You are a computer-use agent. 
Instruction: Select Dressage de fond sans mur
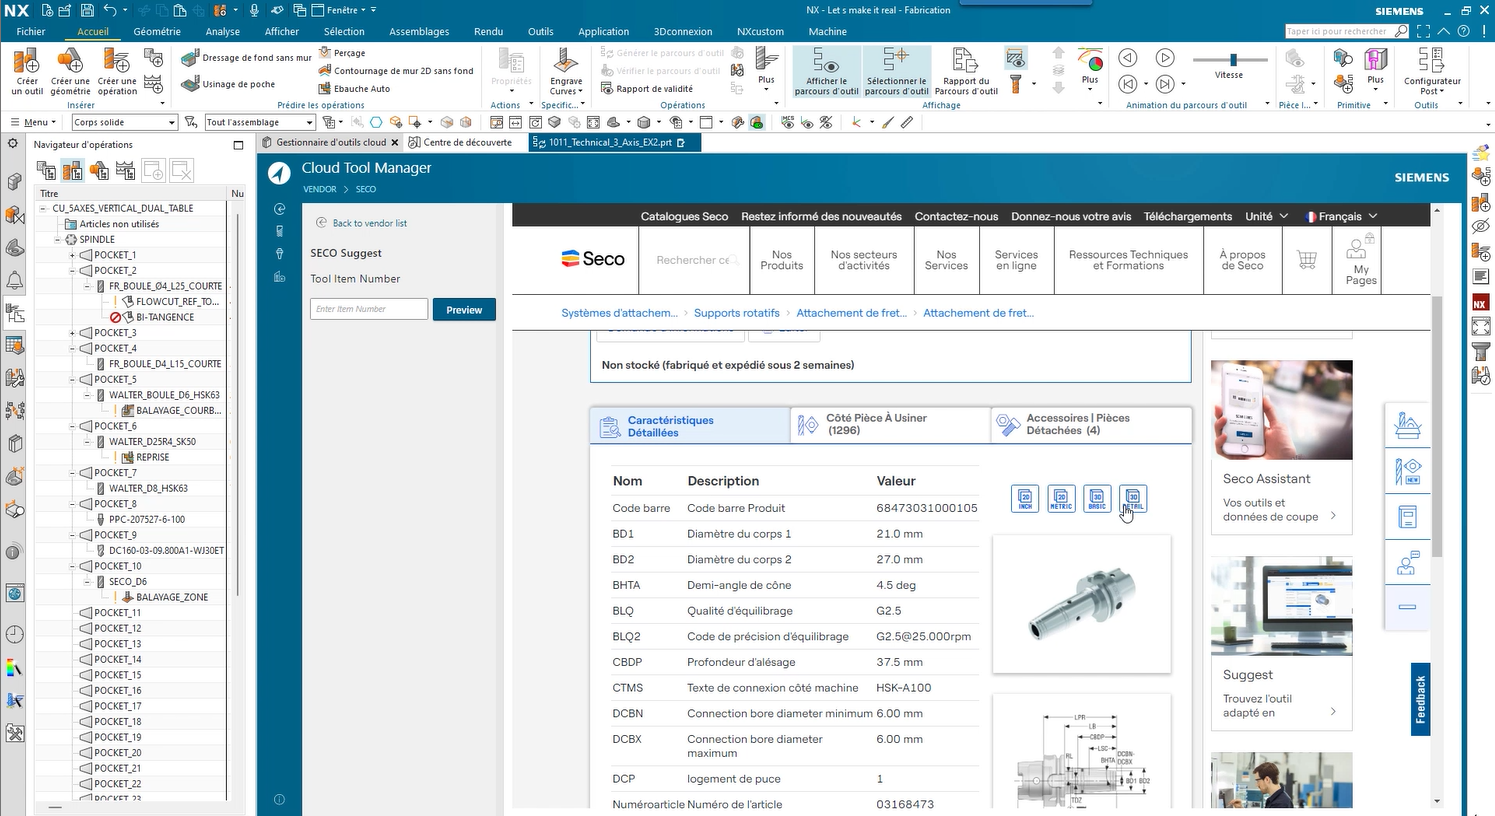click(x=246, y=58)
